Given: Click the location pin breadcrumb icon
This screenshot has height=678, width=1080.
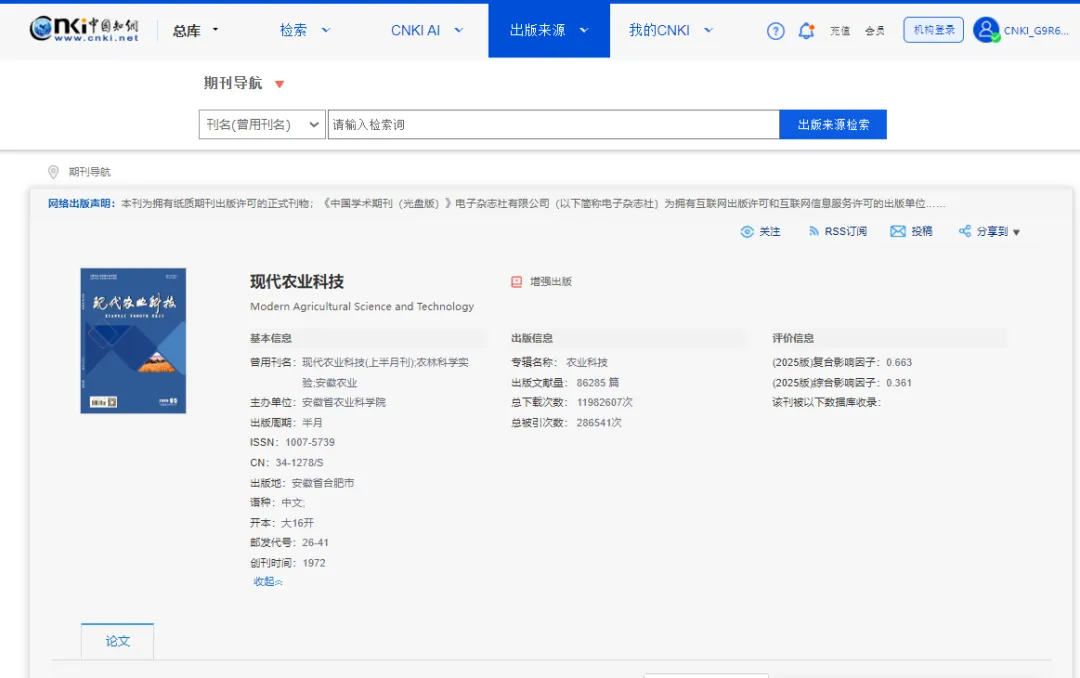Looking at the screenshot, I should coord(53,172).
